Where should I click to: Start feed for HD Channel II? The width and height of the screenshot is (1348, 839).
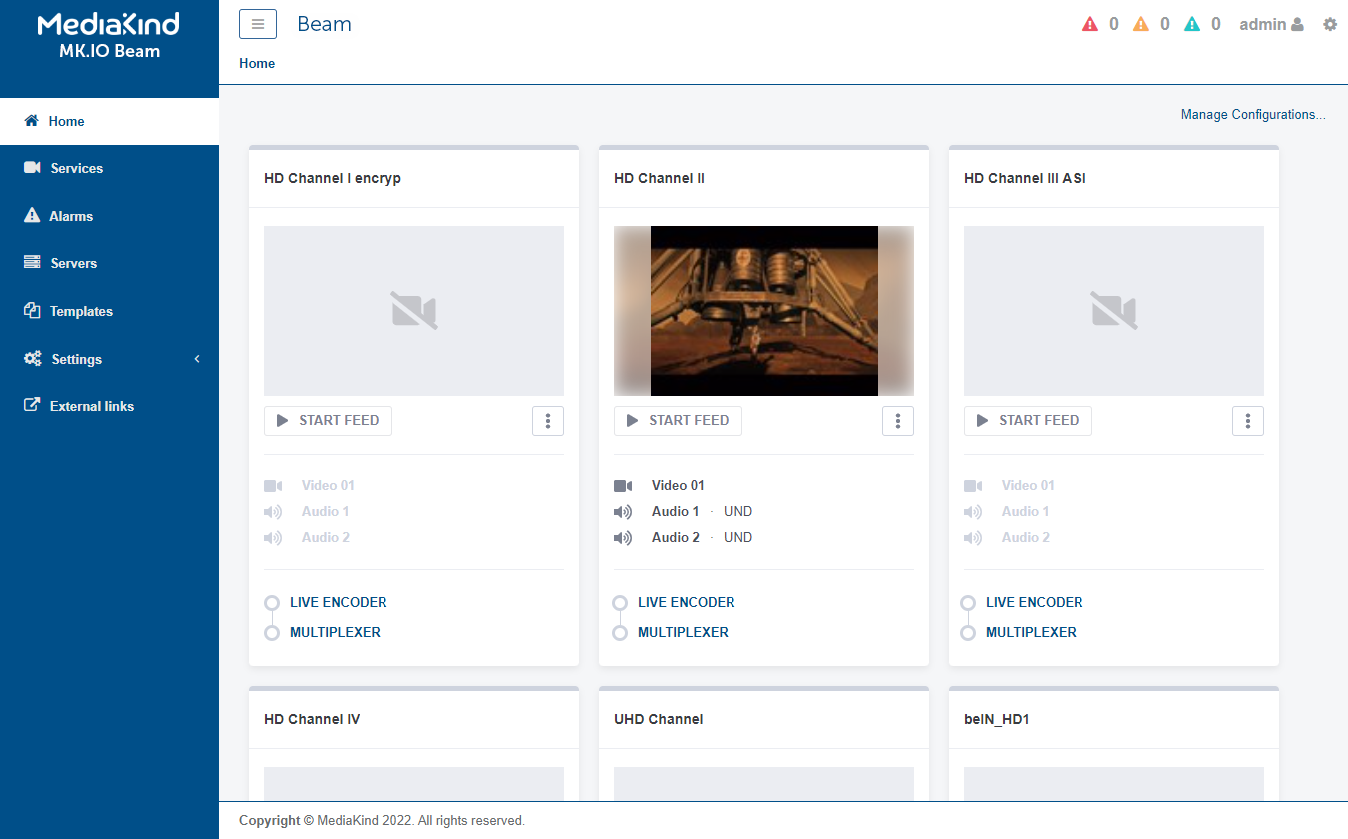[x=678, y=421]
